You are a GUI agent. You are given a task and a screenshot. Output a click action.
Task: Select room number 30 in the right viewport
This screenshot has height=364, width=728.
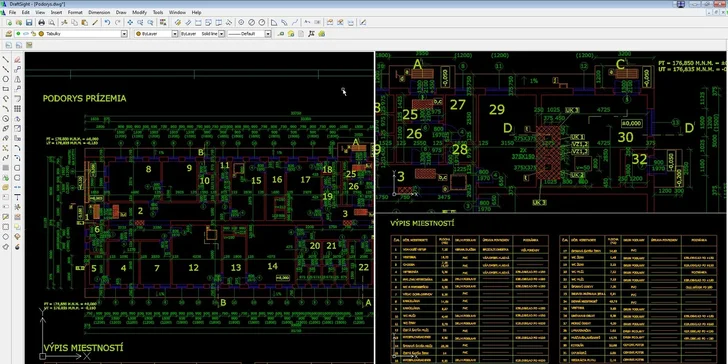625,137
